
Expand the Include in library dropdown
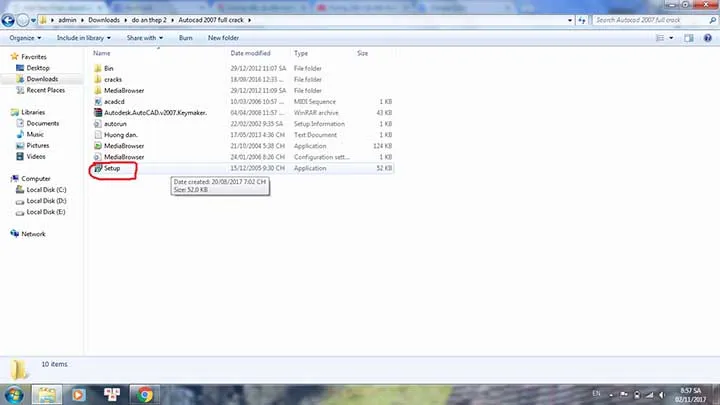[86, 38]
